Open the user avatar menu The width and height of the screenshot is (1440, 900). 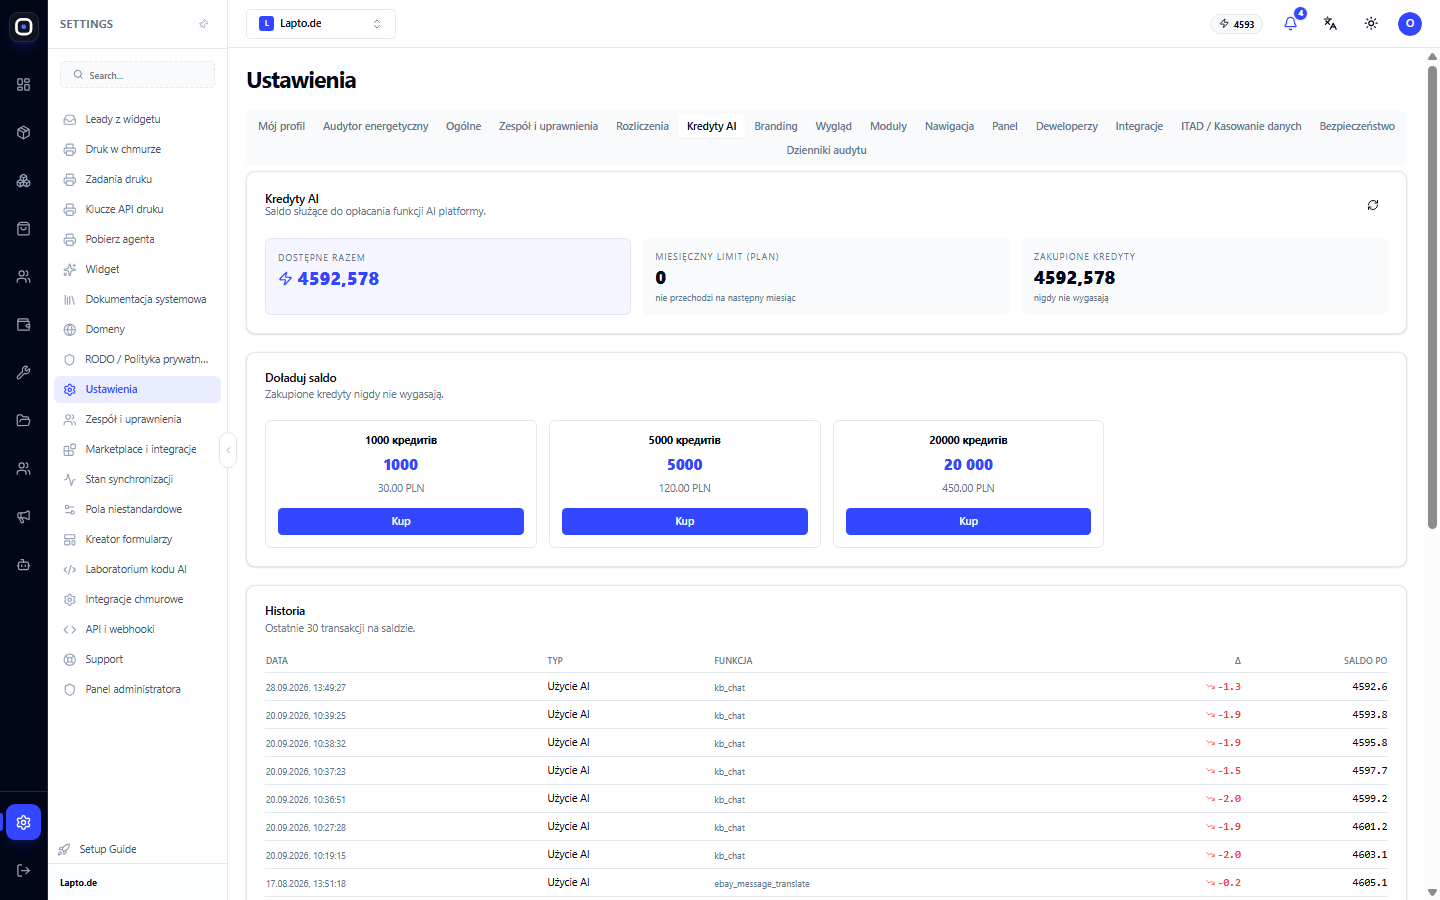click(1410, 23)
